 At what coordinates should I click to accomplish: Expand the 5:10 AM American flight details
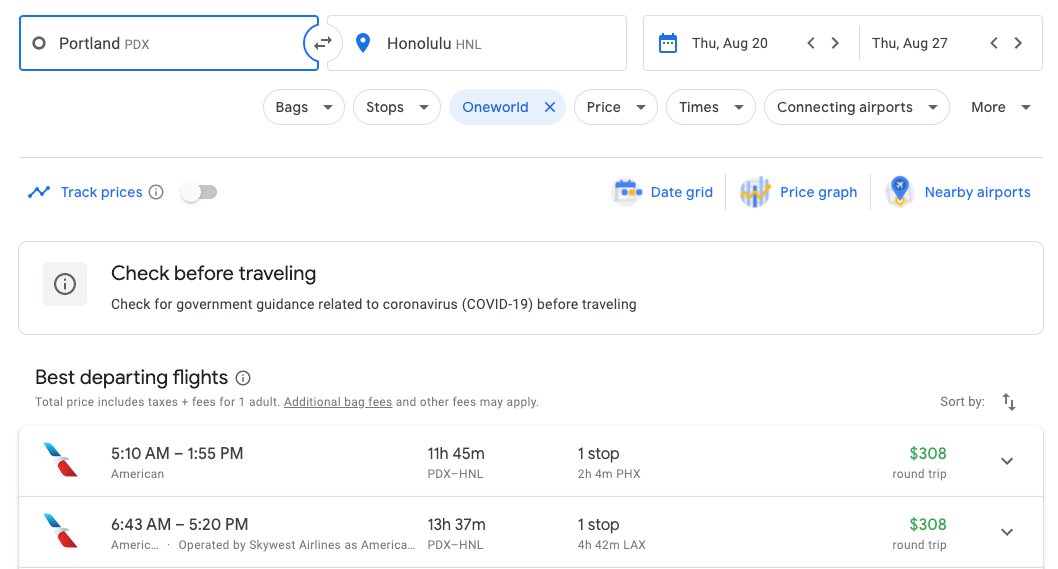[1007, 461]
